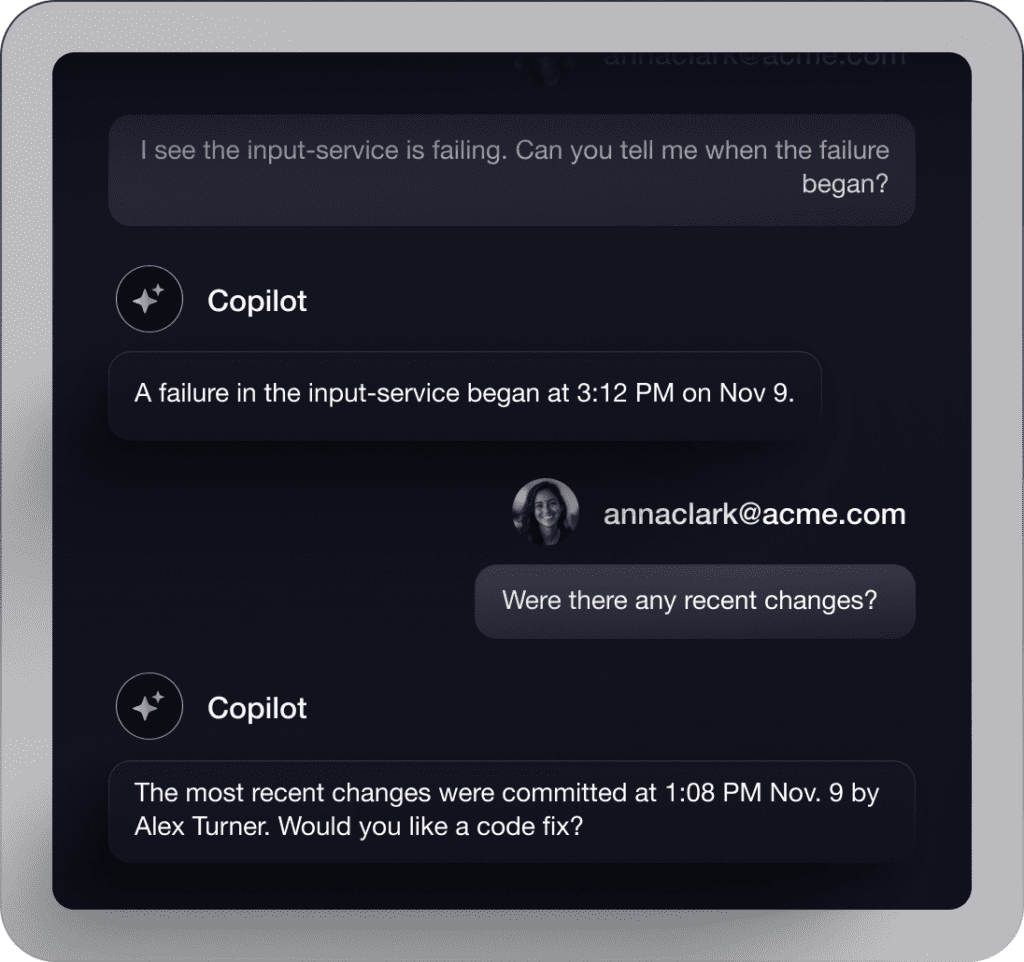Click the 'Would you like a code fix?' text

[x=430, y=827]
